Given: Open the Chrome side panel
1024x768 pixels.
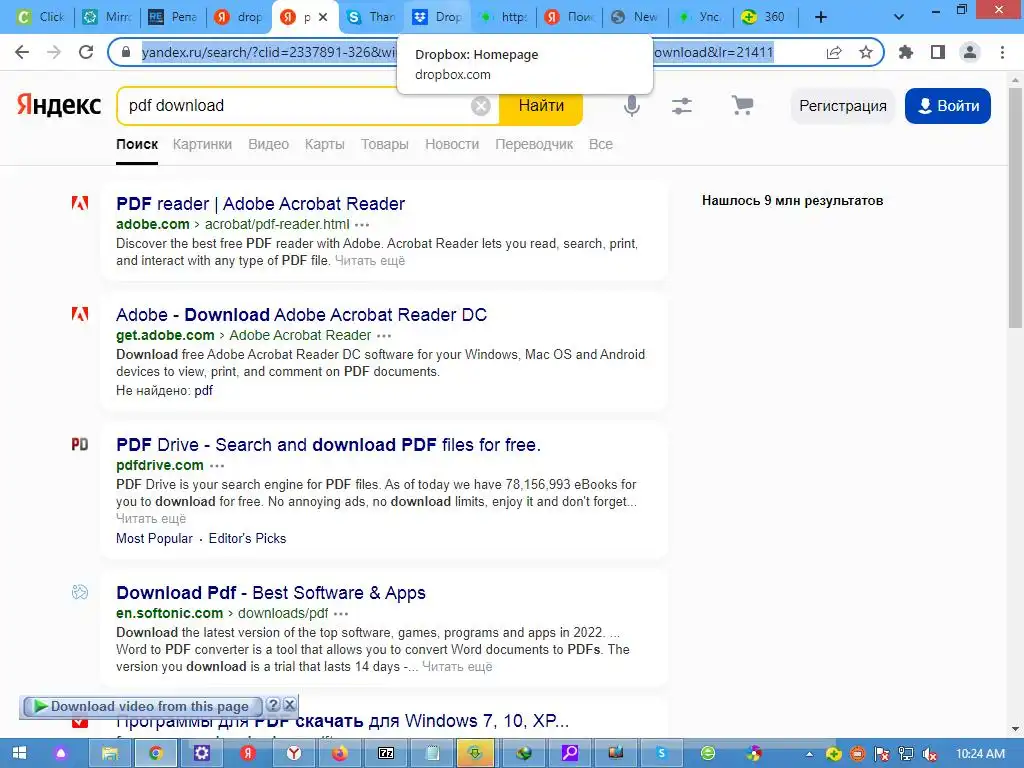Looking at the screenshot, I should coord(938,52).
